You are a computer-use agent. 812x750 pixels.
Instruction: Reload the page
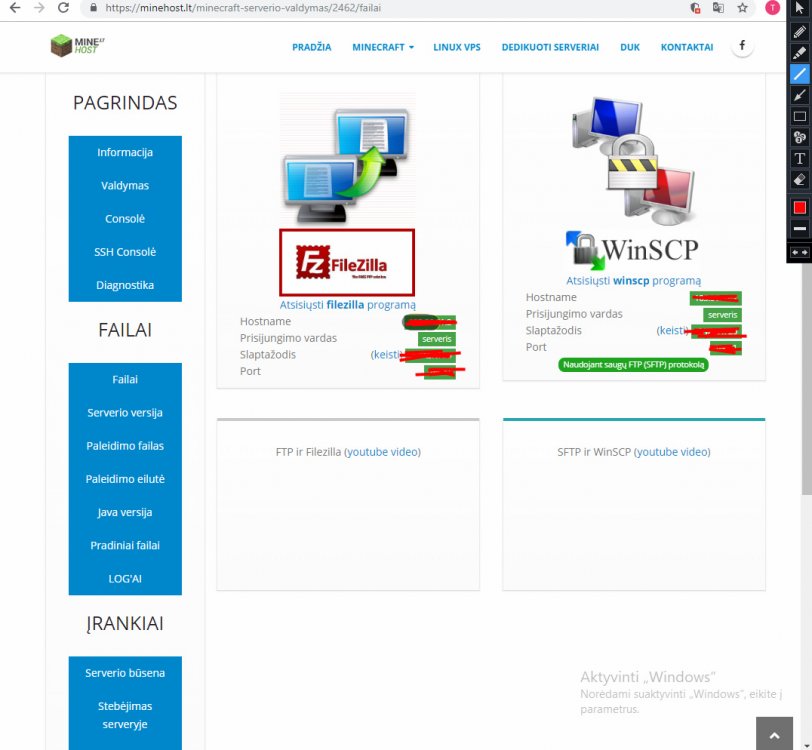tap(63, 8)
